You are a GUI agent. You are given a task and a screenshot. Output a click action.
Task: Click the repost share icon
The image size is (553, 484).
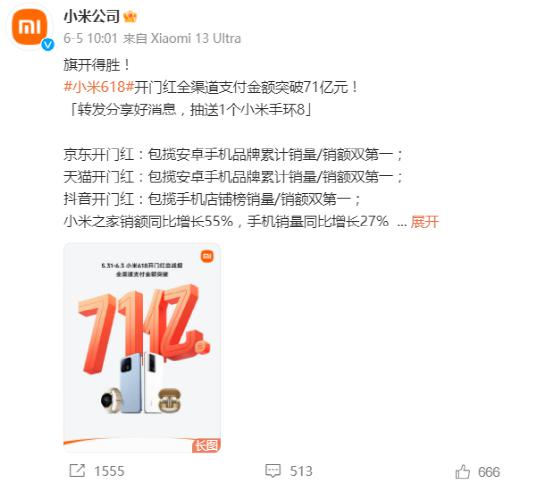pyautogui.click(x=77, y=471)
